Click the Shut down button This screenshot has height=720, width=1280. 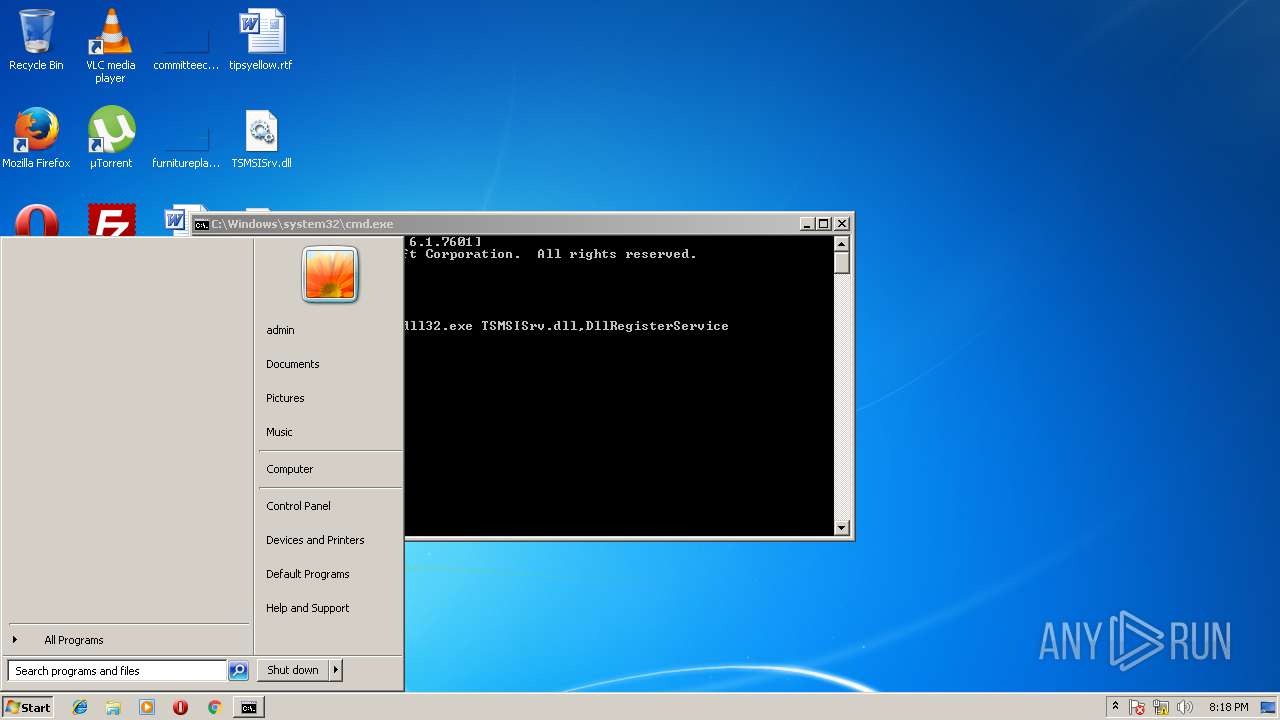293,670
